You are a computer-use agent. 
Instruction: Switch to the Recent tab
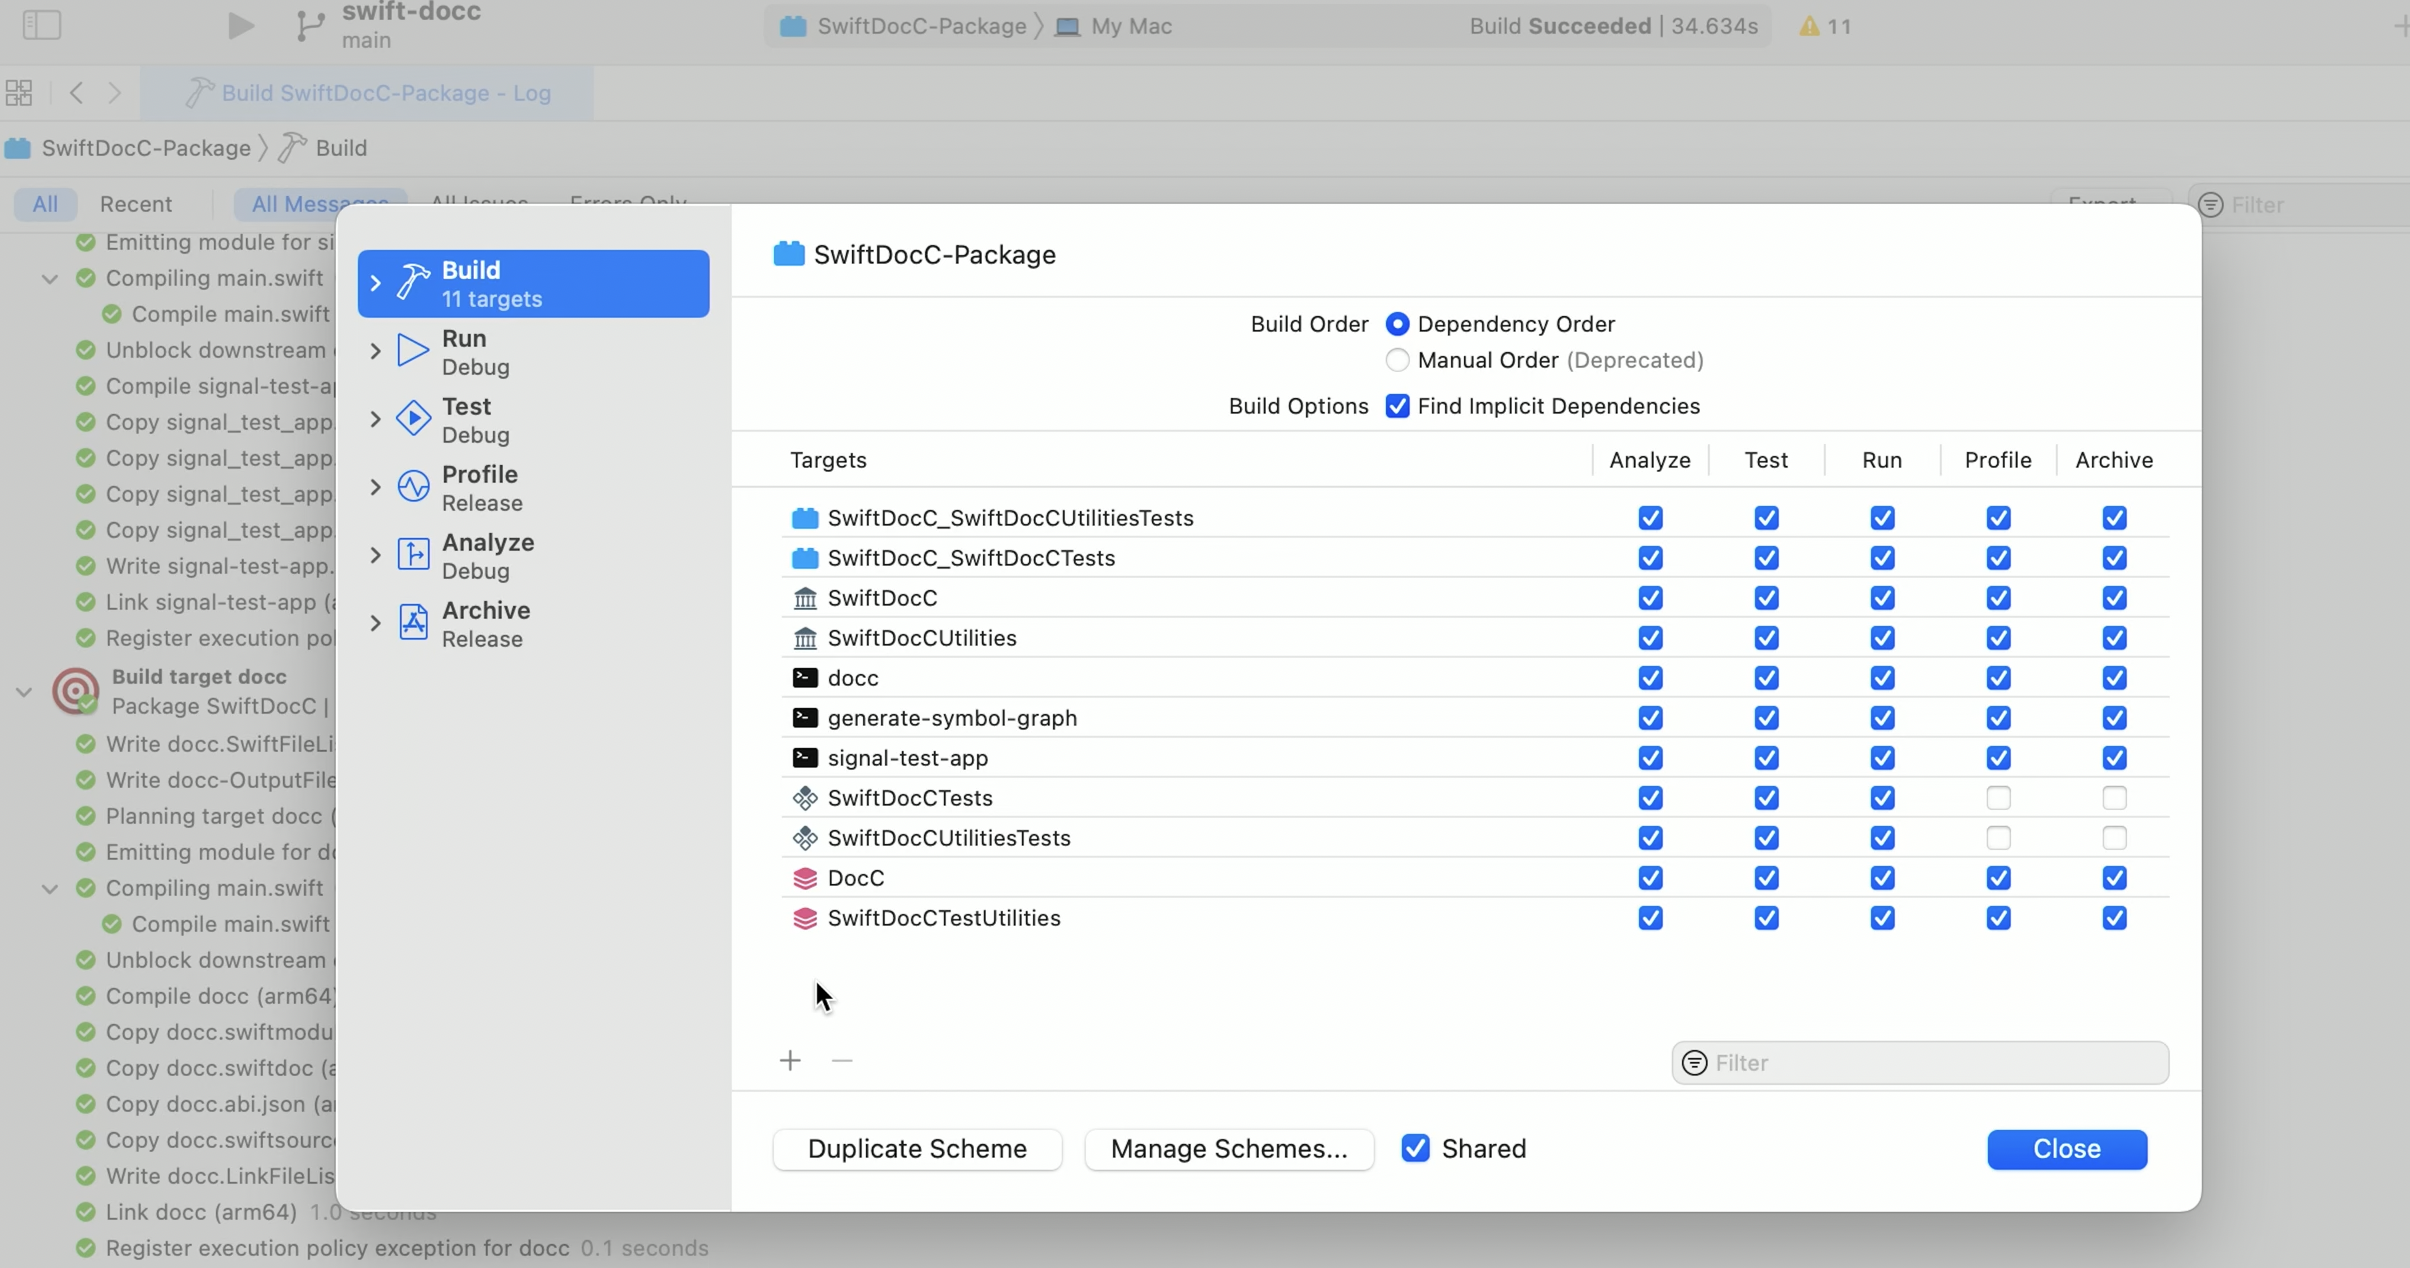[136, 204]
